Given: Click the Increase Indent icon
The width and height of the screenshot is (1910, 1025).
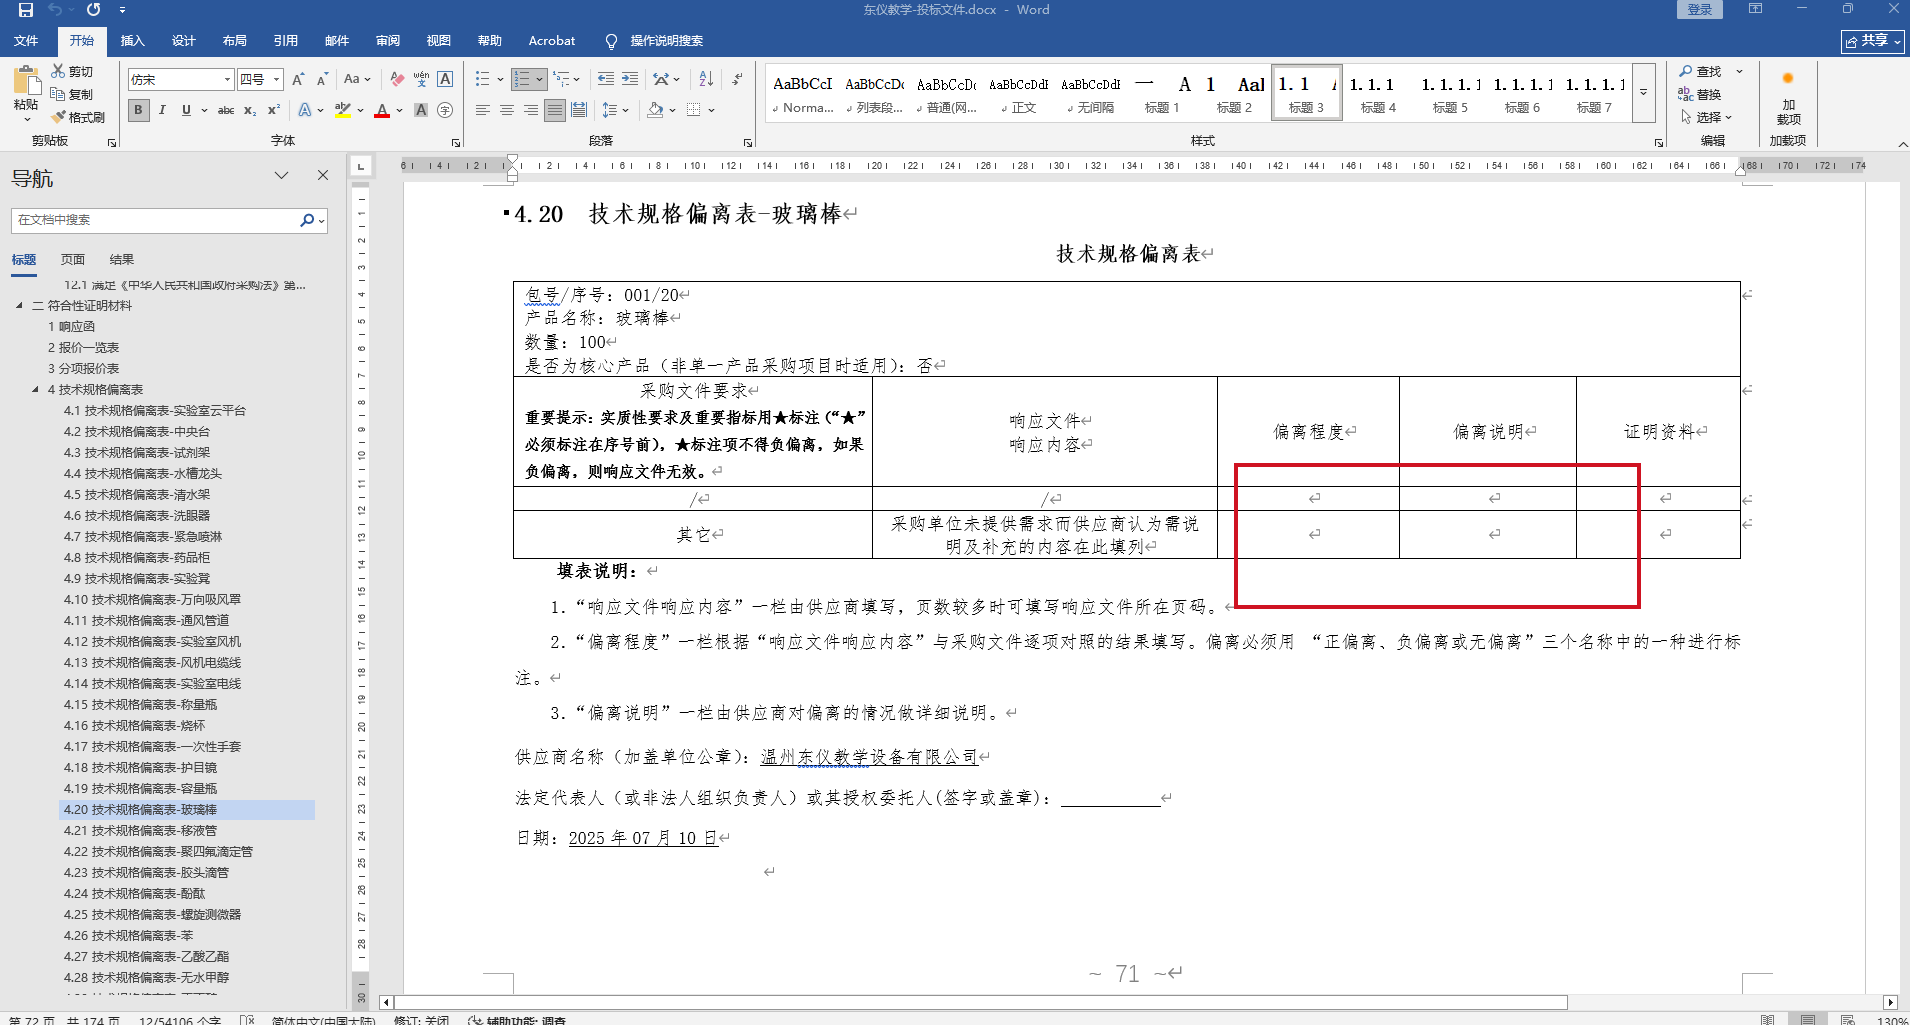Looking at the screenshot, I should 630,79.
